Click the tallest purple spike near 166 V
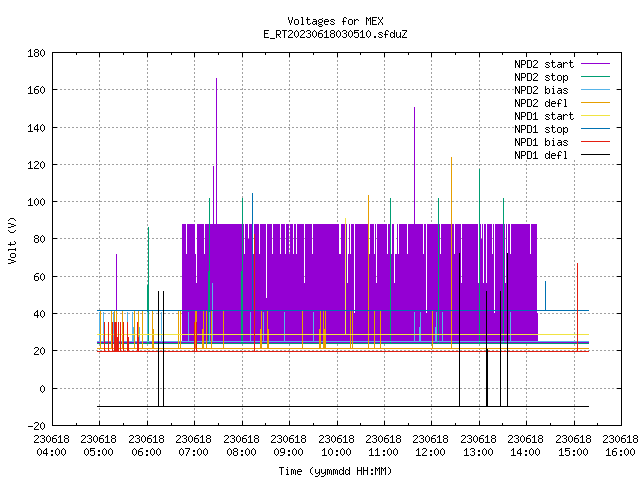Image resolution: width=640 pixels, height=480 pixels. 216,151
